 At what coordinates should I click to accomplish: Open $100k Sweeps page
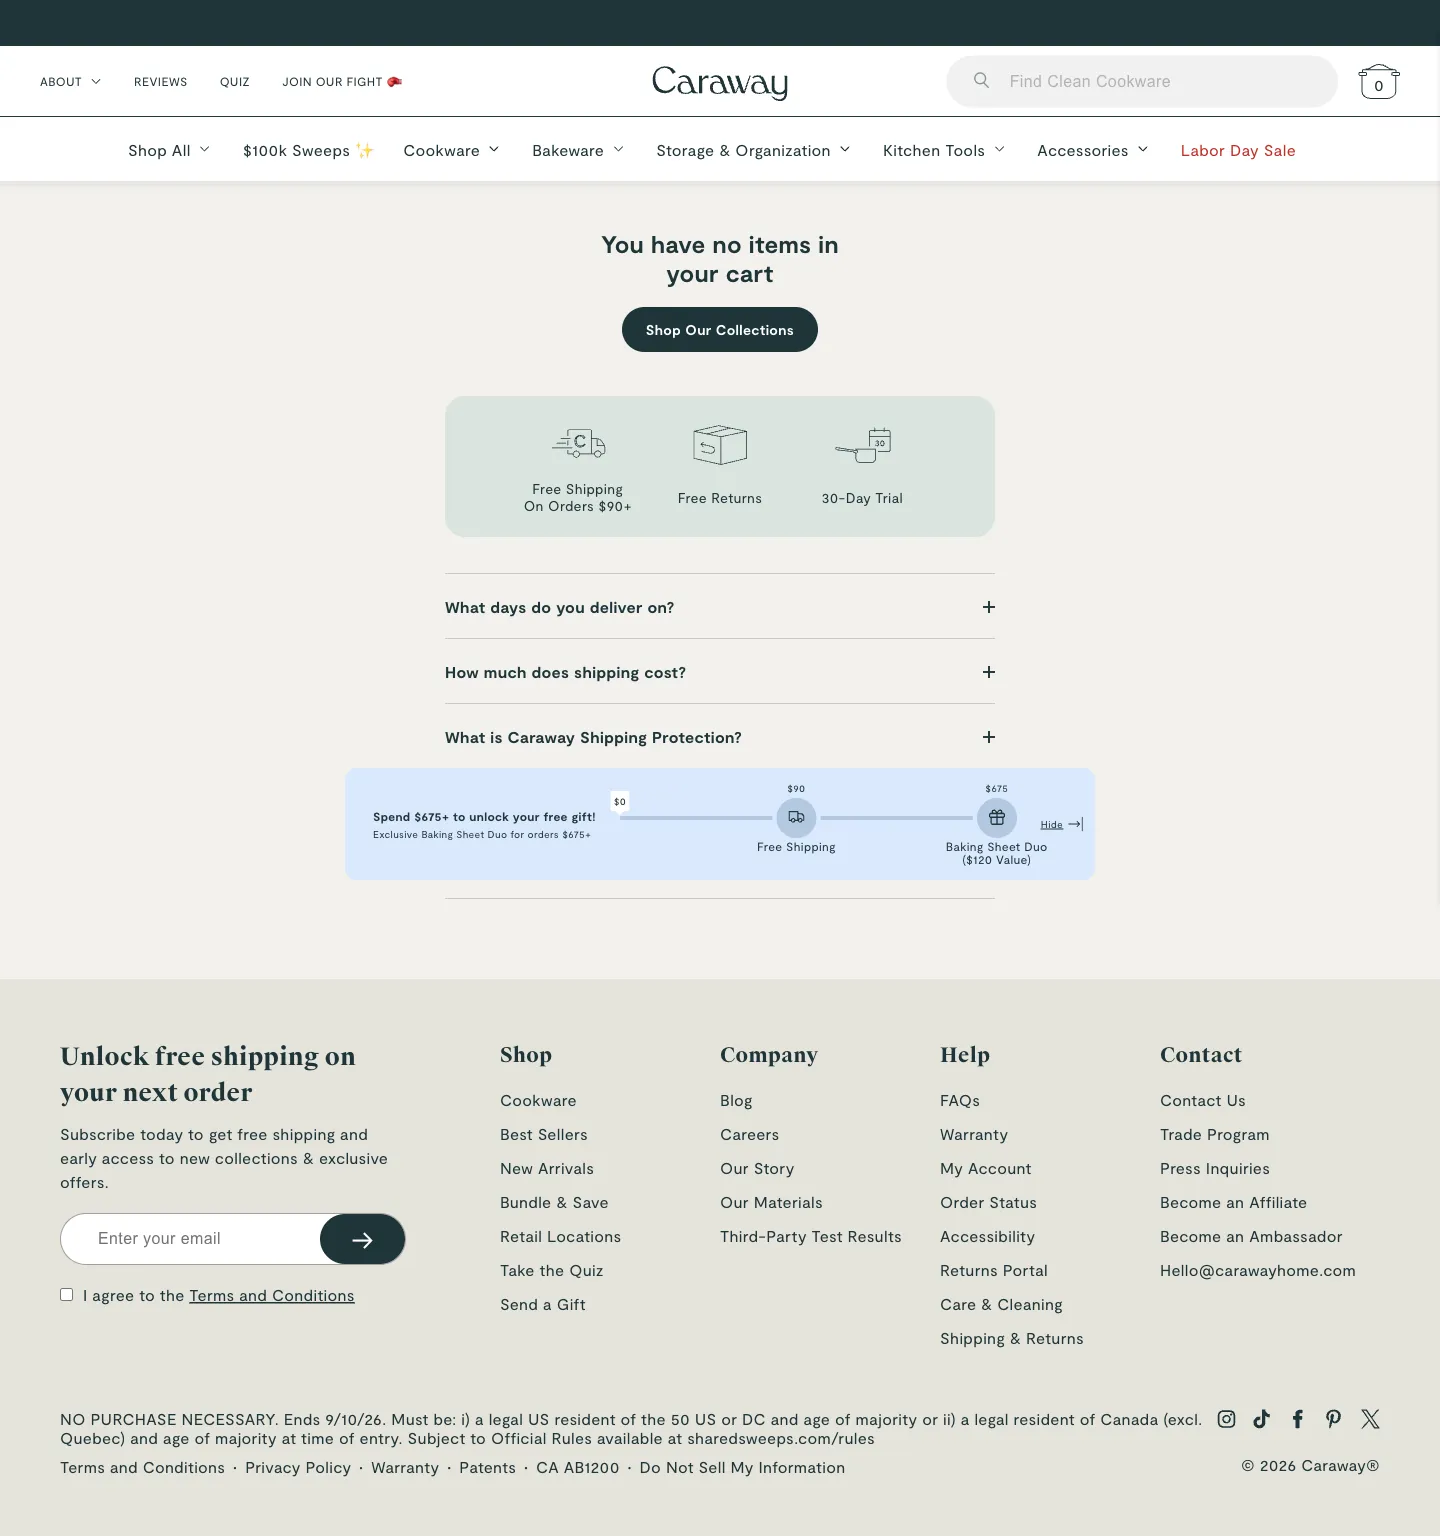[x=308, y=150]
